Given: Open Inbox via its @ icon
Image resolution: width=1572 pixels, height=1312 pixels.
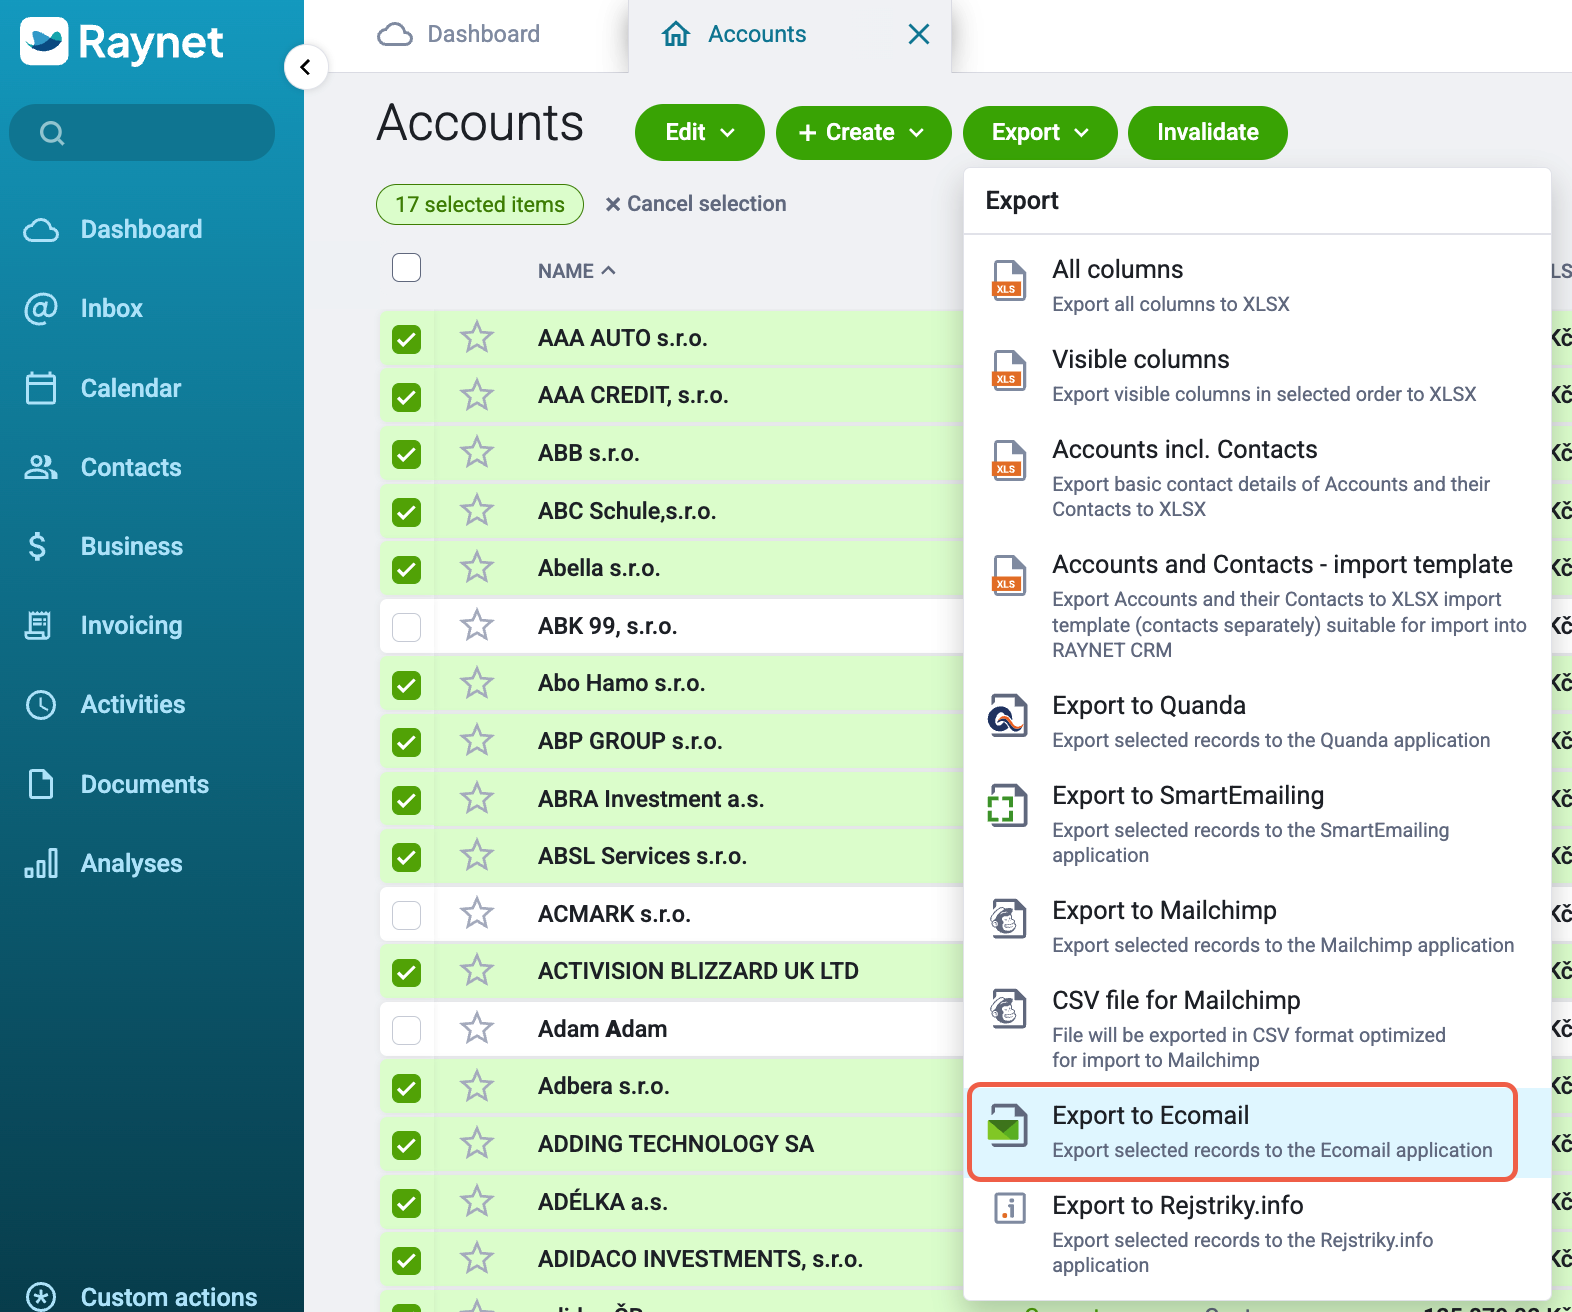Looking at the screenshot, I should (x=41, y=308).
